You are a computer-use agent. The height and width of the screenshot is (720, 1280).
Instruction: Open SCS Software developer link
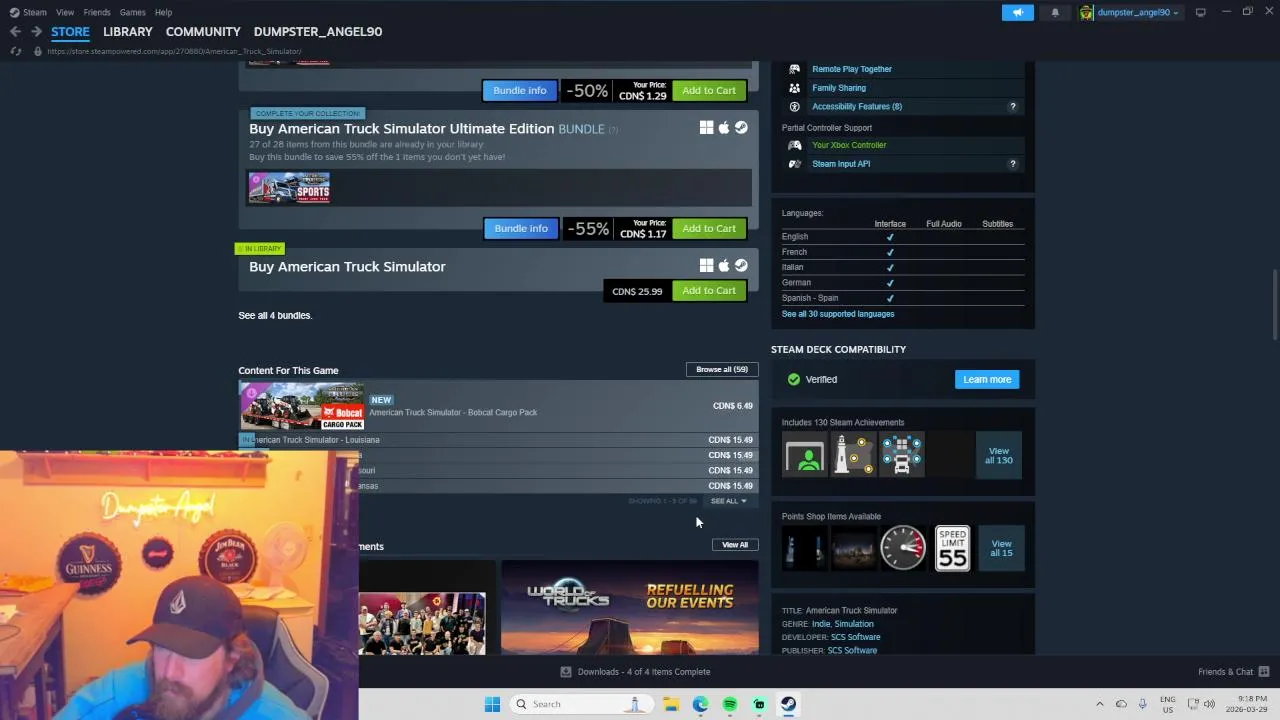[856, 637]
